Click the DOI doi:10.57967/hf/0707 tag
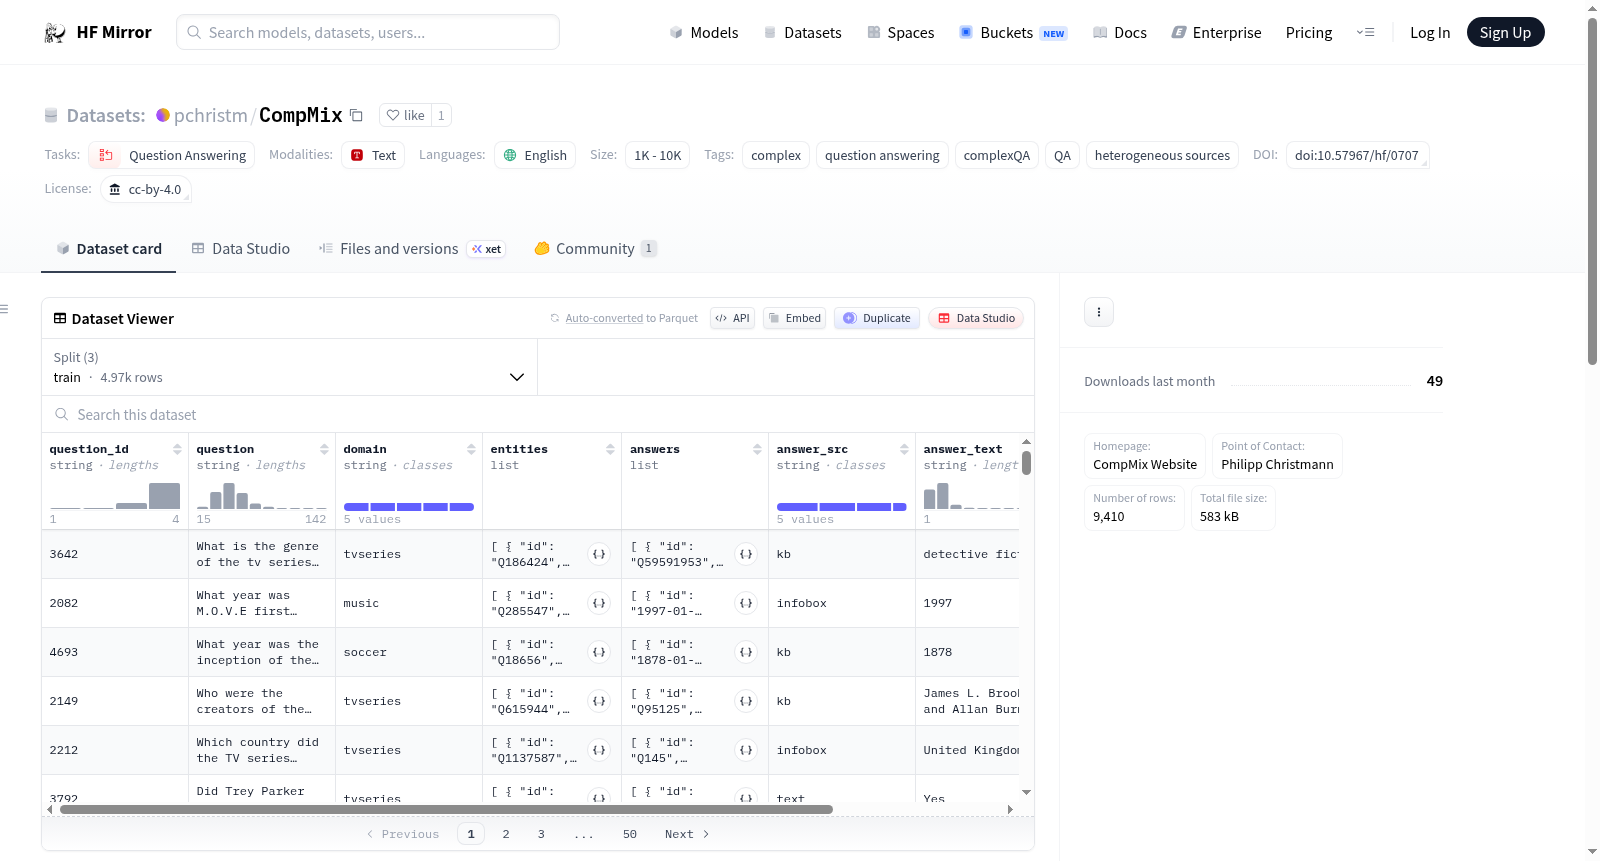This screenshot has width=1600, height=861. click(1357, 155)
